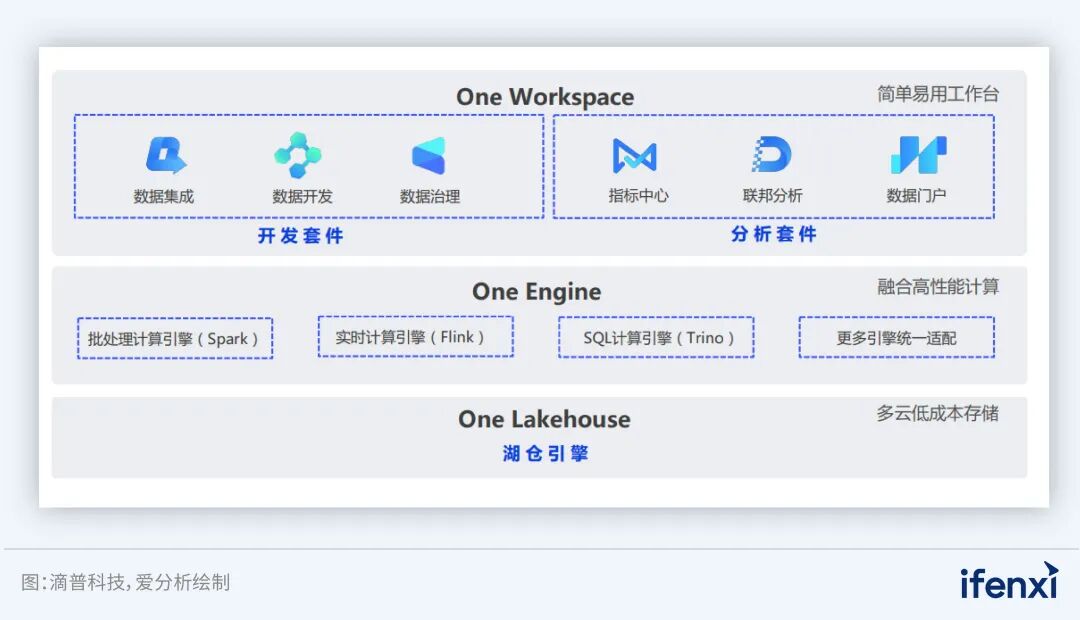The image size is (1080, 620).
Task: Click the 多云低成本存储 caption
Action: (x=937, y=413)
